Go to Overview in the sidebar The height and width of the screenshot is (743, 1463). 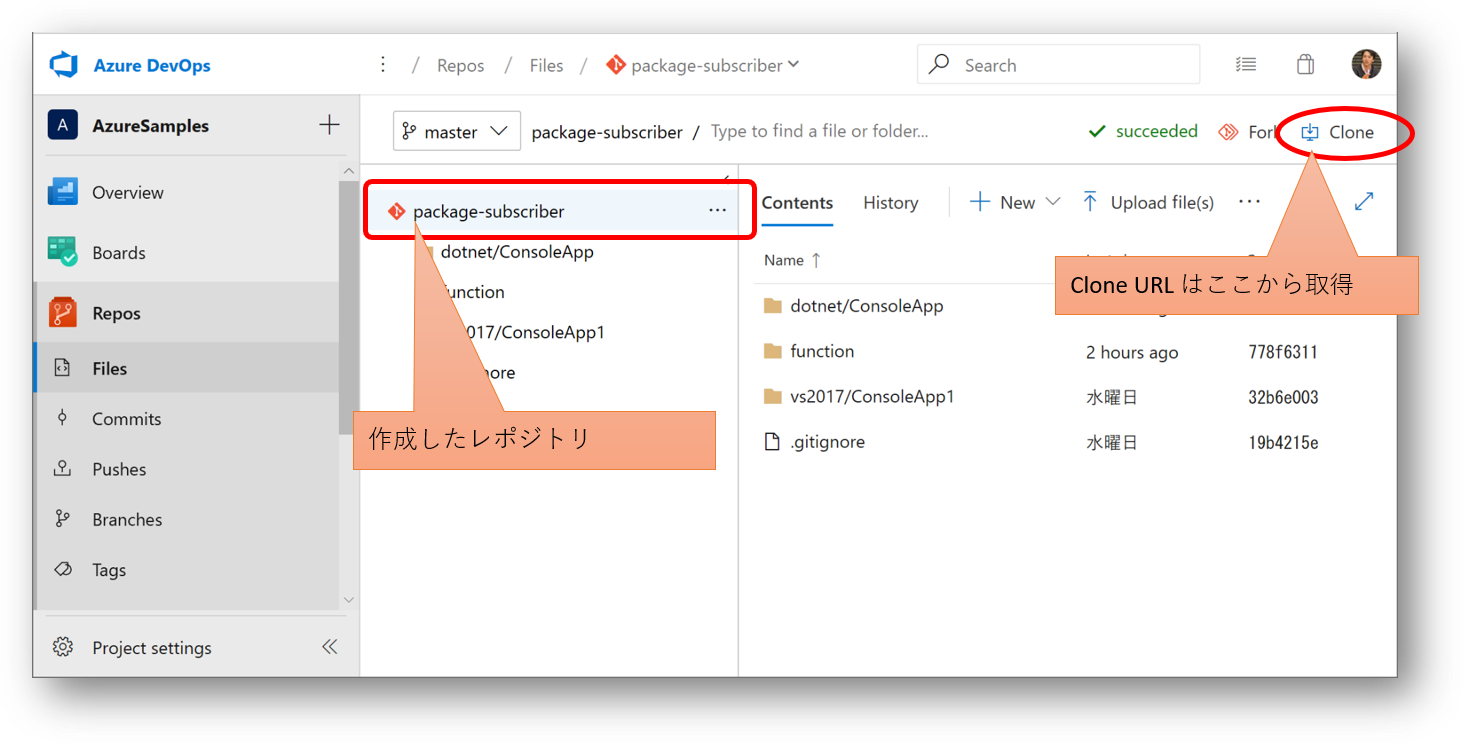(x=127, y=192)
